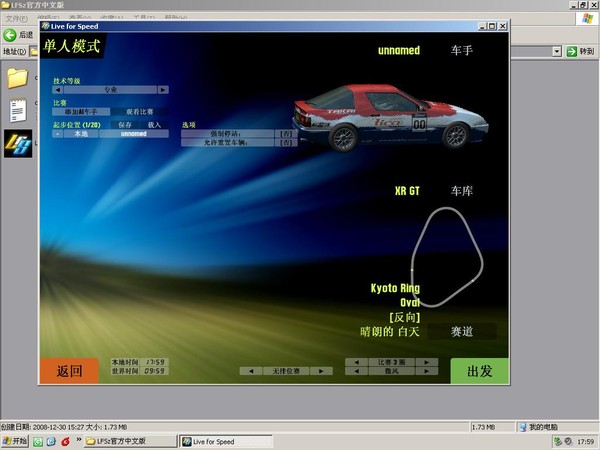Viewport: 600px width, 450px height.
Task: Click the blue browser quick launch icon
Action: point(51,442)
